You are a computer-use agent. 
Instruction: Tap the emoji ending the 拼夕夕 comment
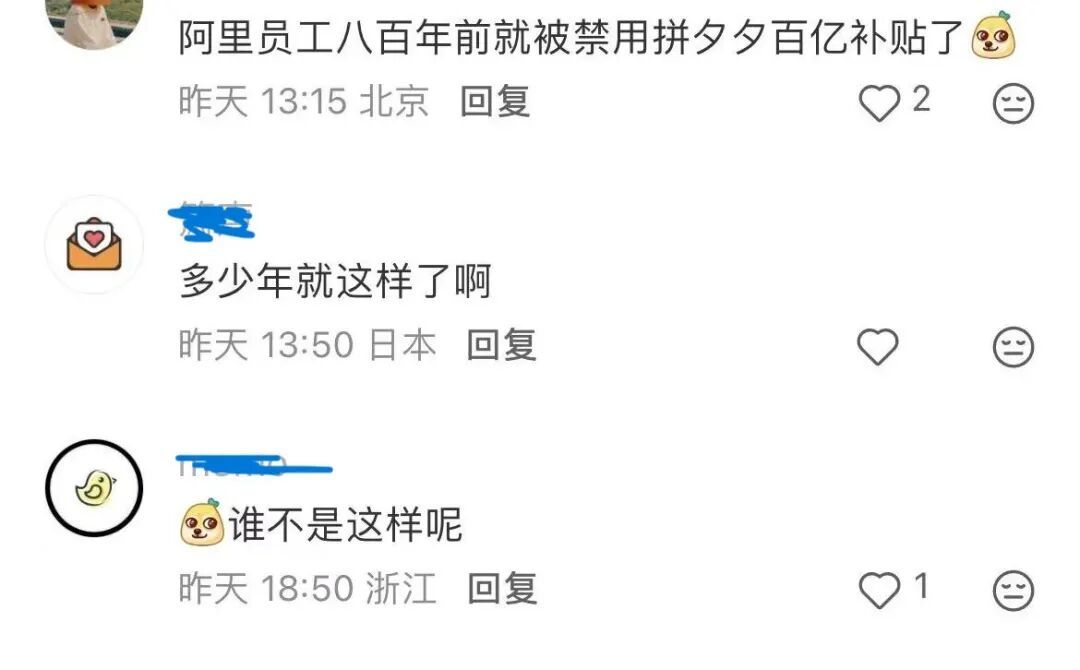tap(993, 34)
